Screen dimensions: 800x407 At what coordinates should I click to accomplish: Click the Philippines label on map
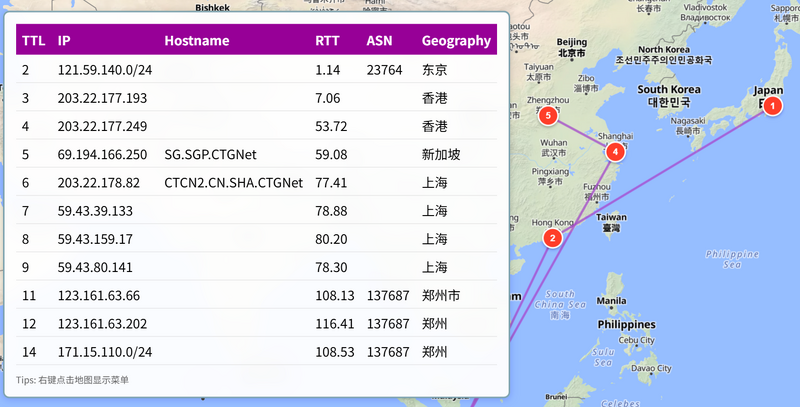tap(627, 324)
